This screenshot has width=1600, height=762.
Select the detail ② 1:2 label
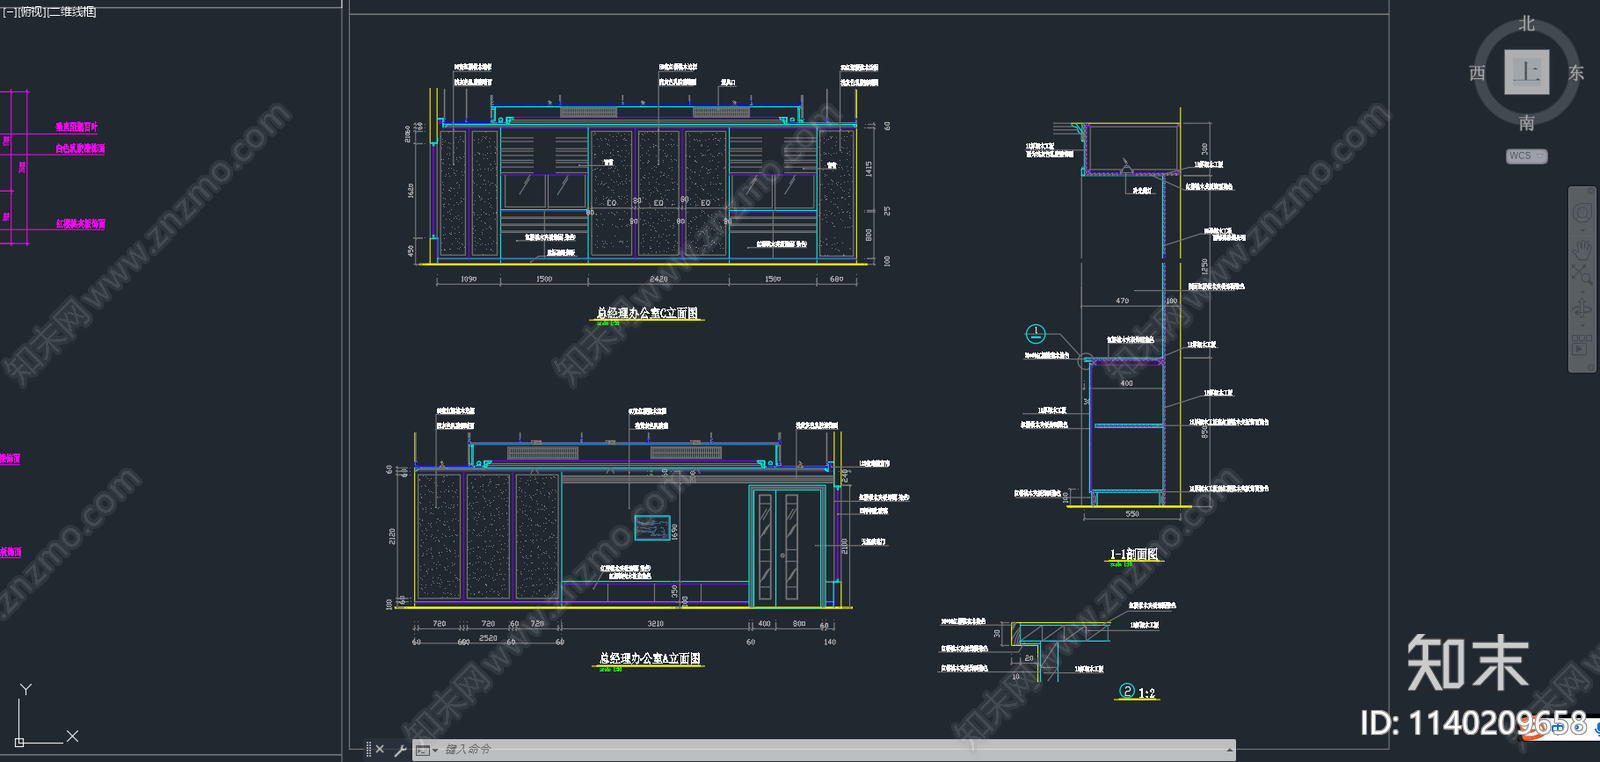(1137, 692)
